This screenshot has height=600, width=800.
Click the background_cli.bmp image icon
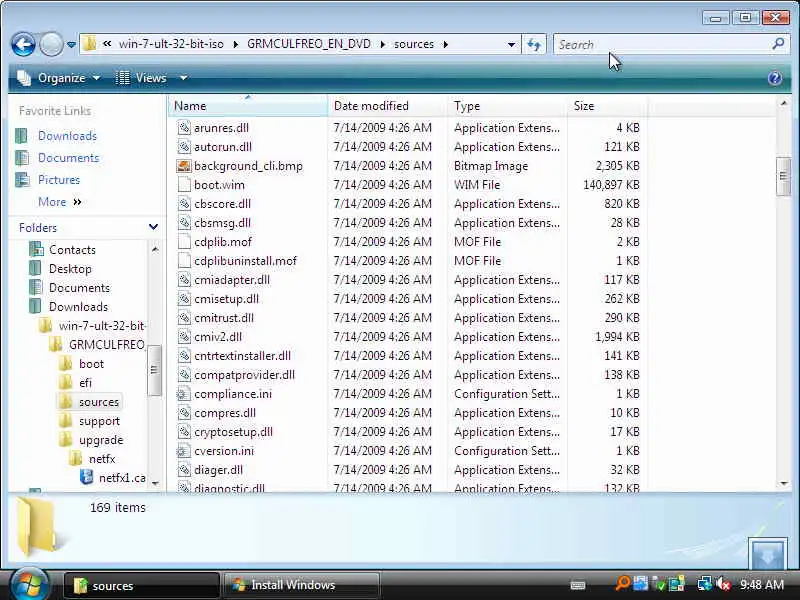[x=184, y=166]
